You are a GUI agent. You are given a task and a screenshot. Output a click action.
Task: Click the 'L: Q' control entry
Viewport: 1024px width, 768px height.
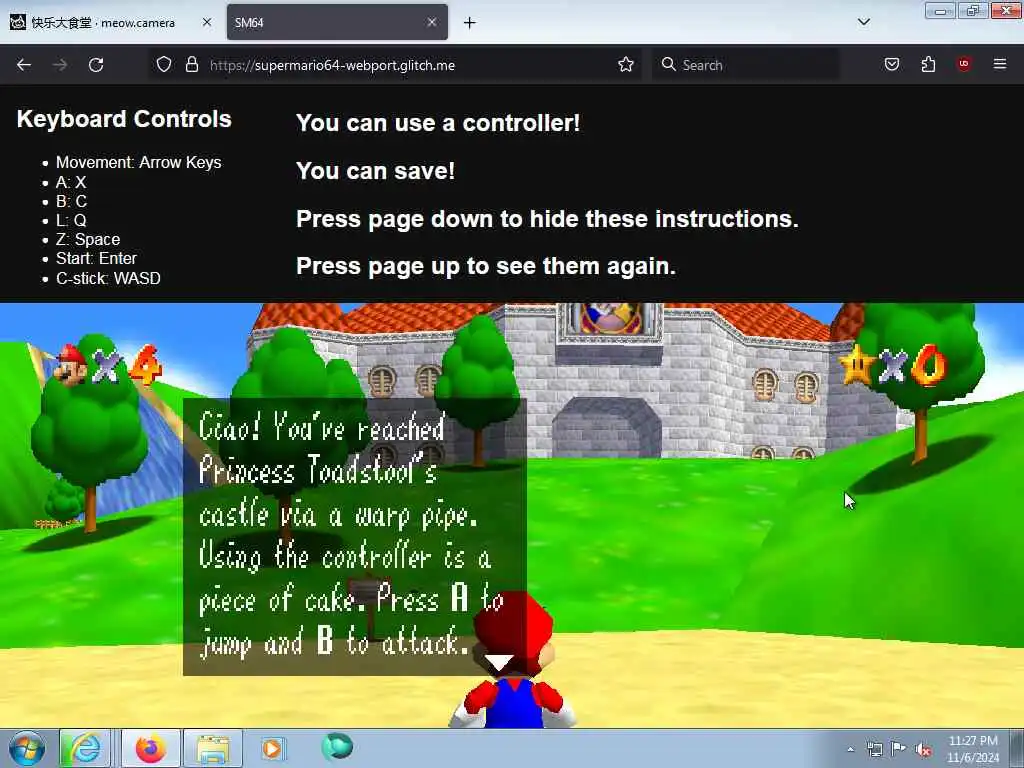tap(71, 220)
